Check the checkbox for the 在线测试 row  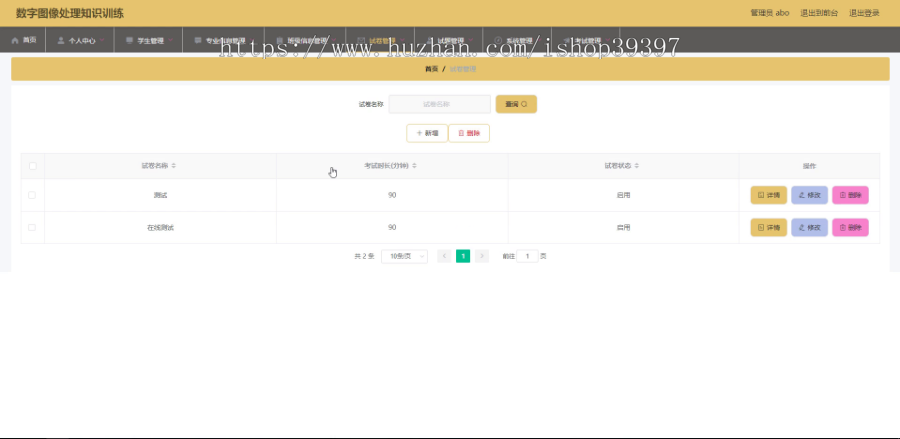32,227
